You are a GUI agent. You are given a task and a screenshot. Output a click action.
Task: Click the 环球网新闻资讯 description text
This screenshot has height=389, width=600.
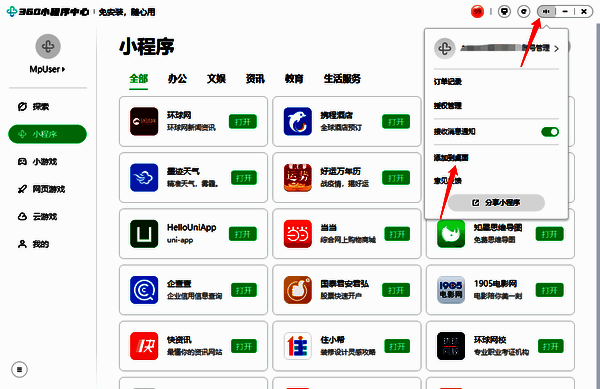(191, 128)
